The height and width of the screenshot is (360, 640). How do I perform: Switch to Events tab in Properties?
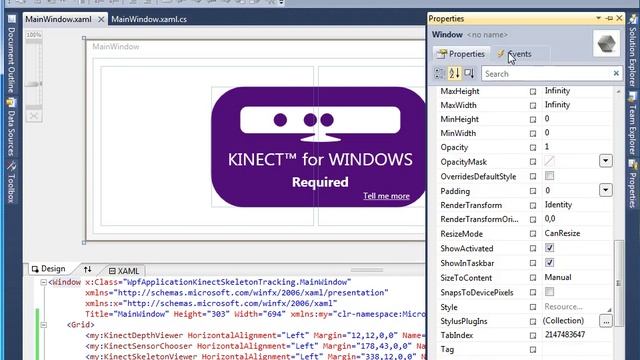click(514, 54)
